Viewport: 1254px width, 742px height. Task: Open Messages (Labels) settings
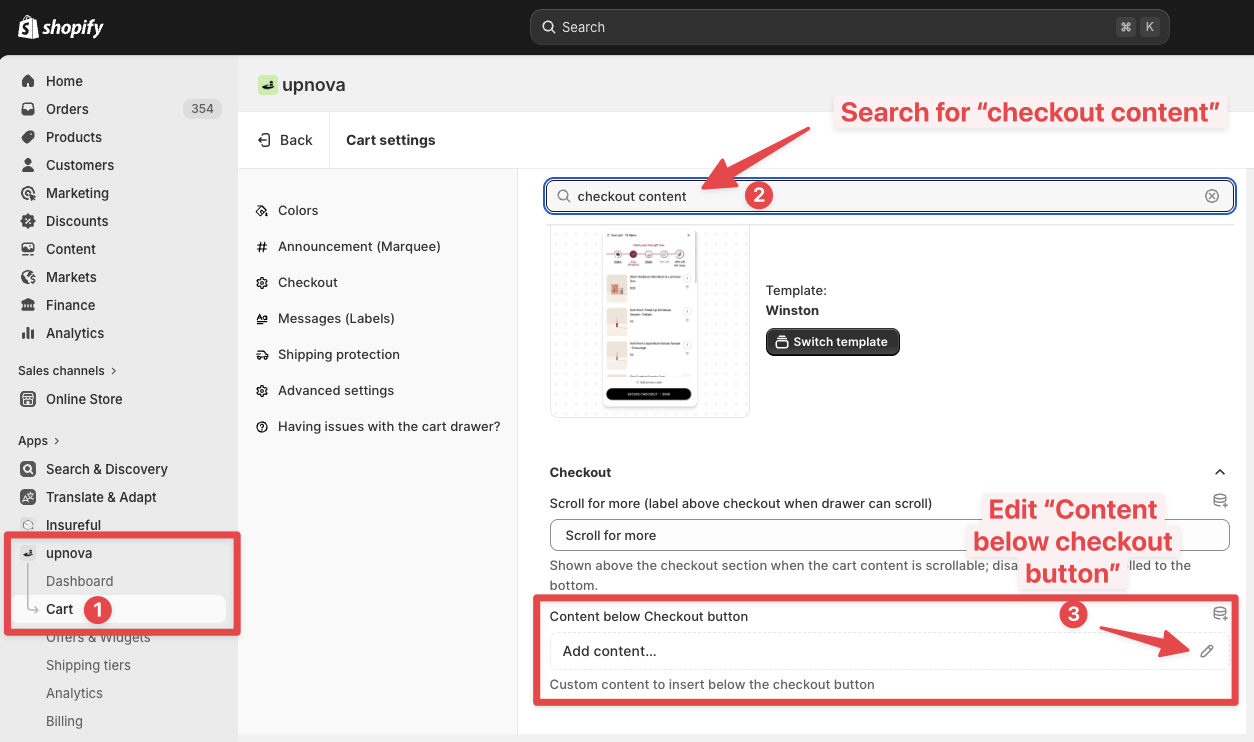pos(336,319)
